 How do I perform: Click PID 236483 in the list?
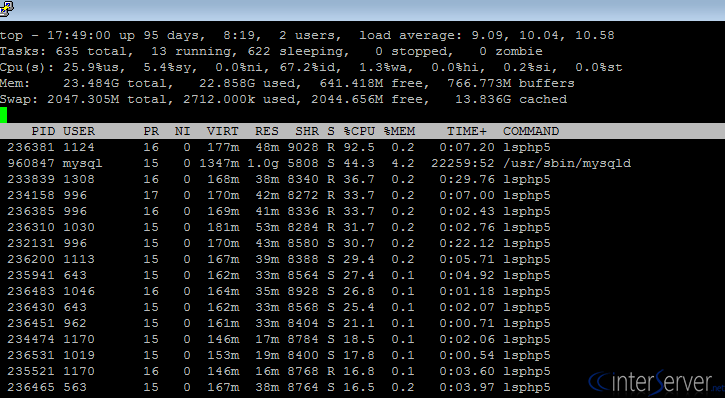31,291
